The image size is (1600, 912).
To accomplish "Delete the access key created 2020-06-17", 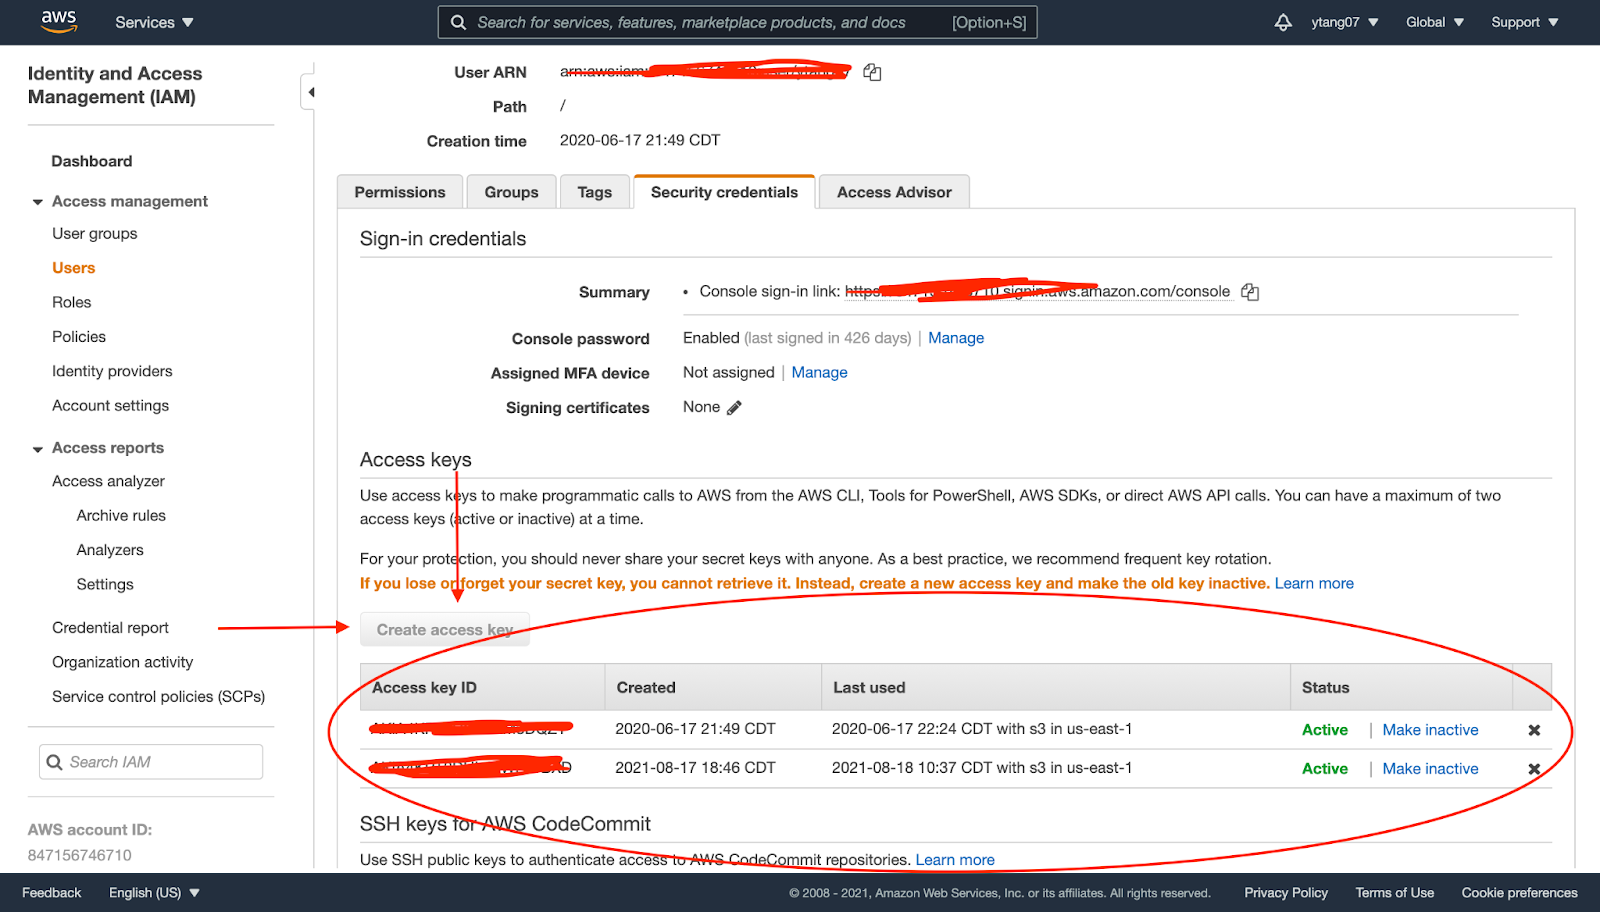I will pos(1534,730).
